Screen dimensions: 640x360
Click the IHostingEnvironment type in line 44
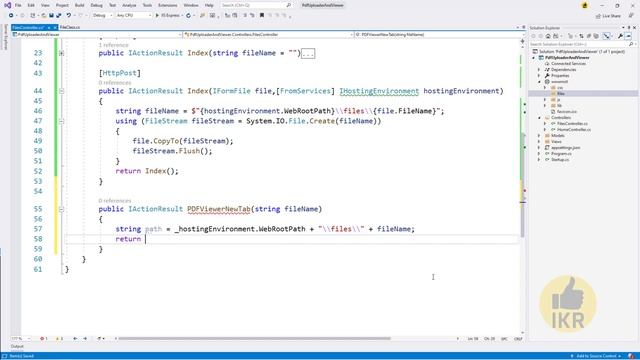(379, 91)
